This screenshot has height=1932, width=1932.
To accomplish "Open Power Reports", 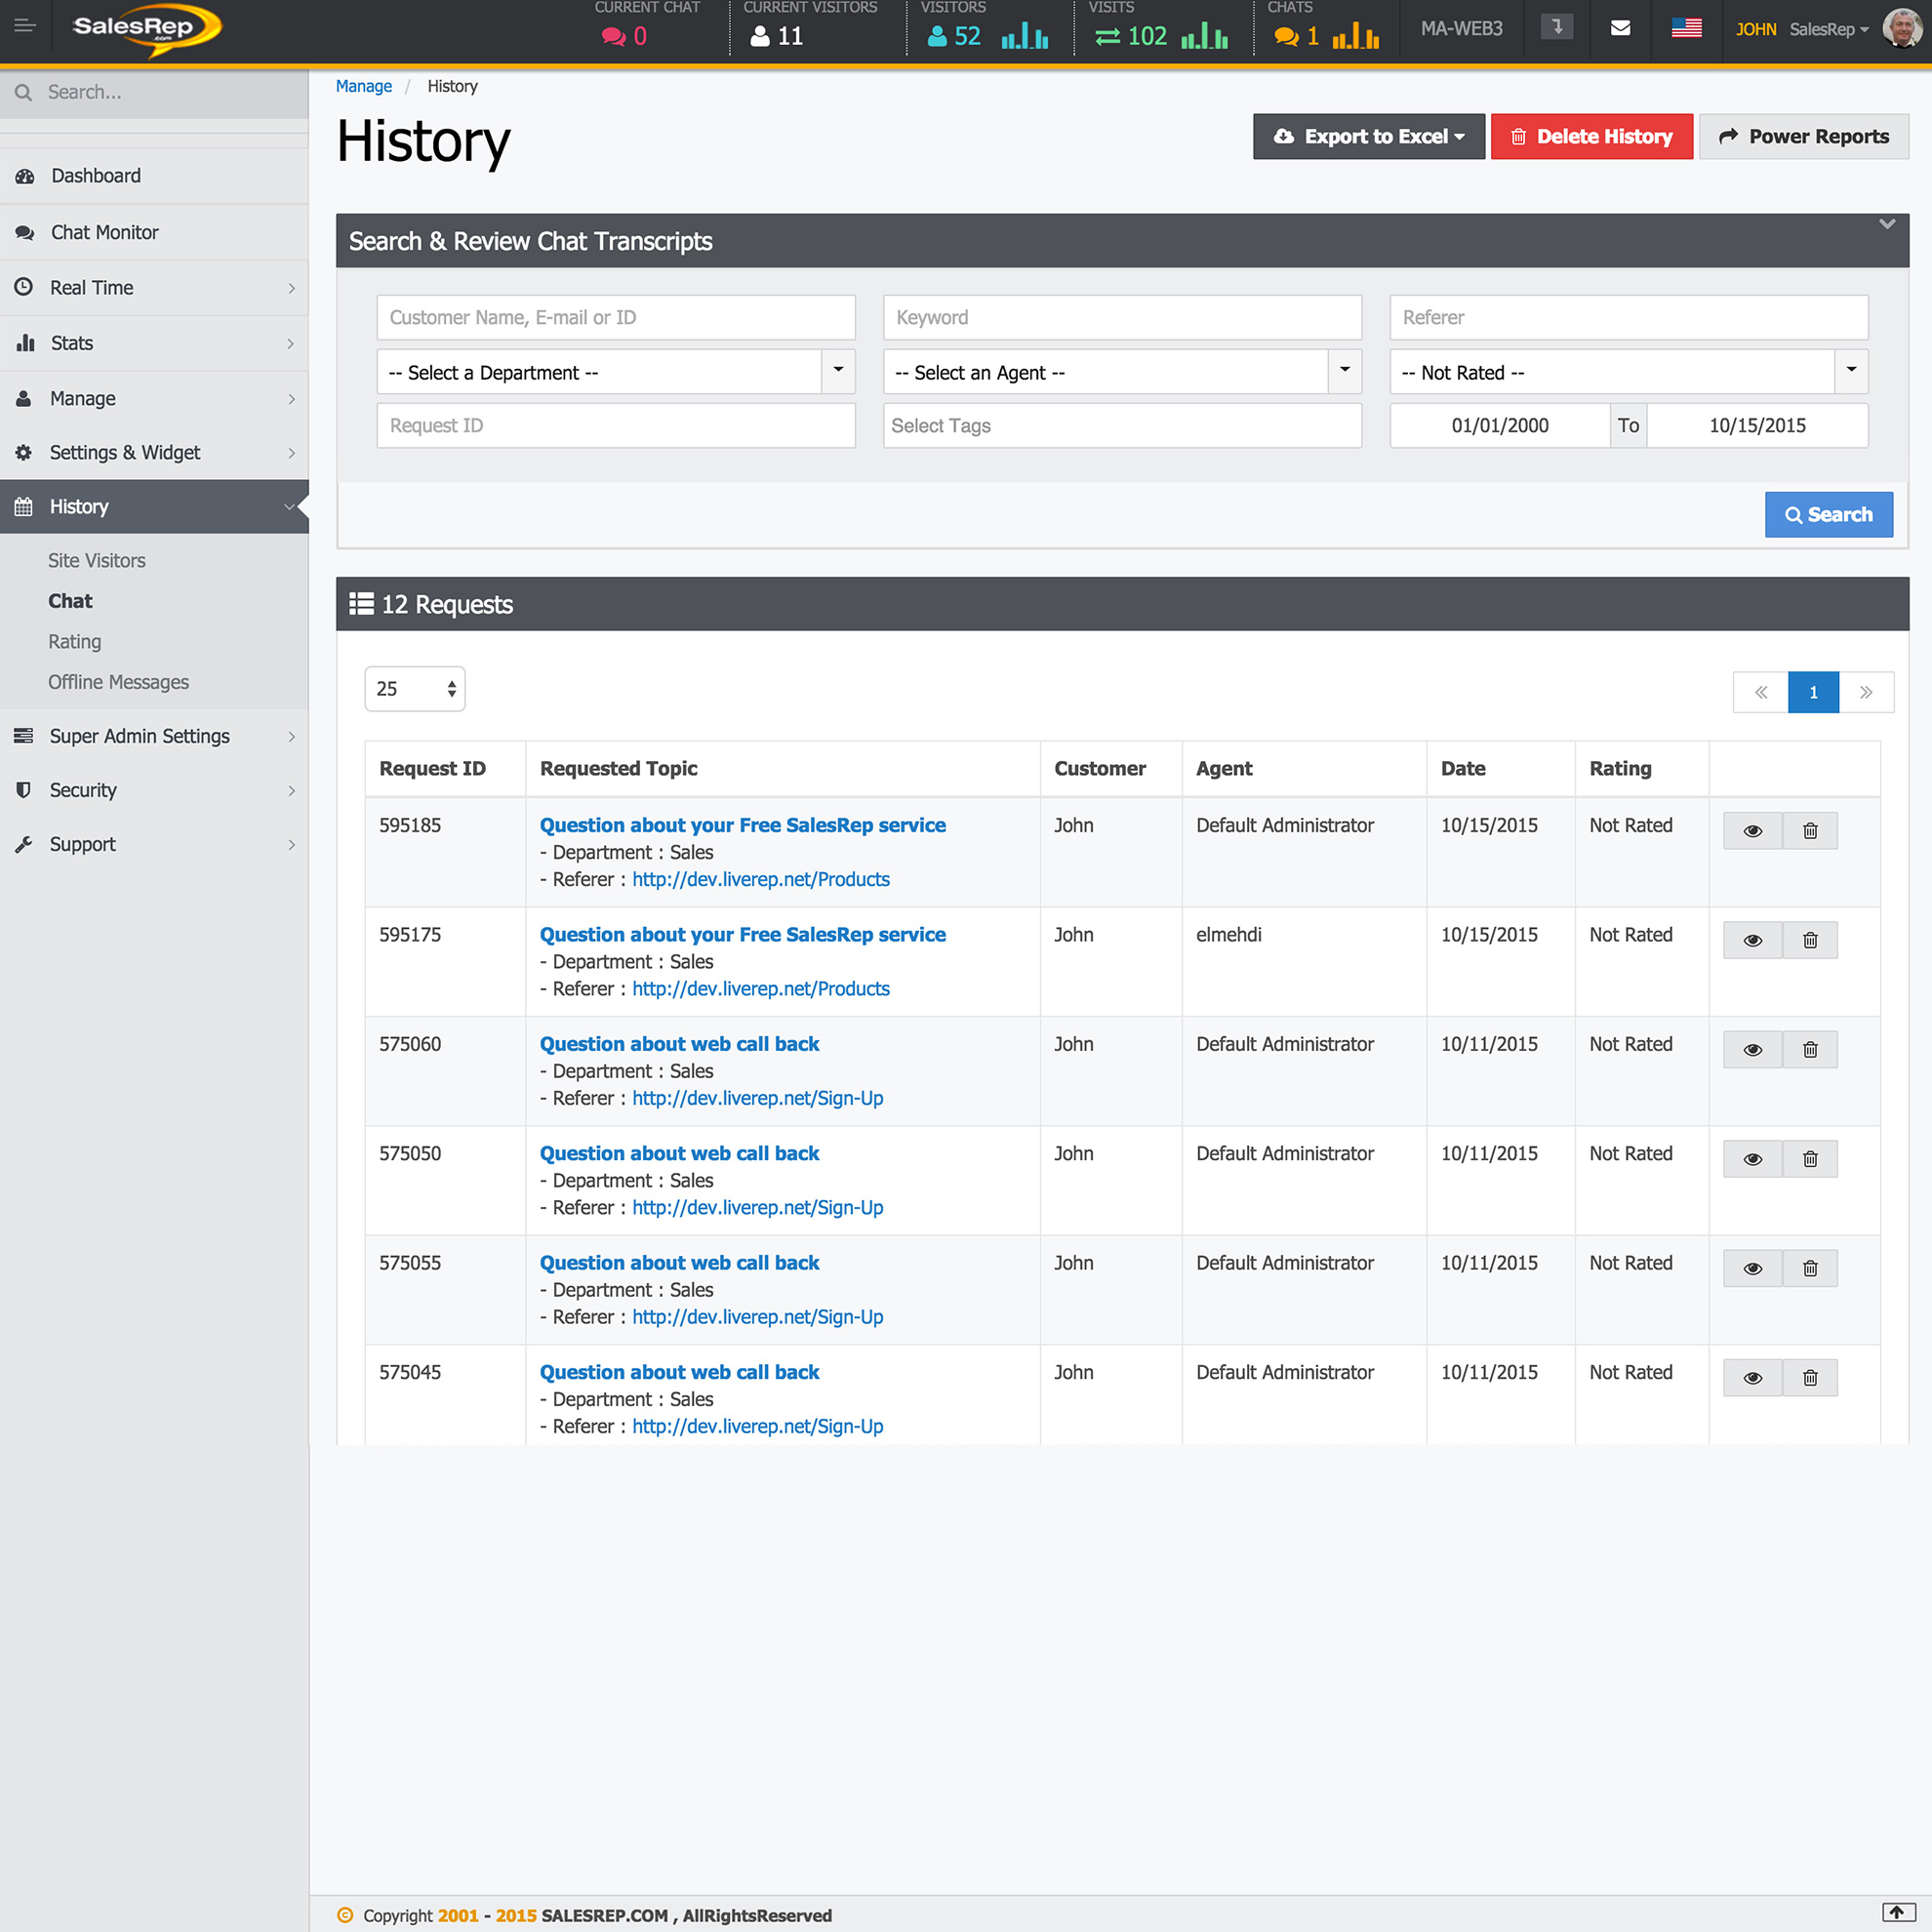I will click(1804, 137).
